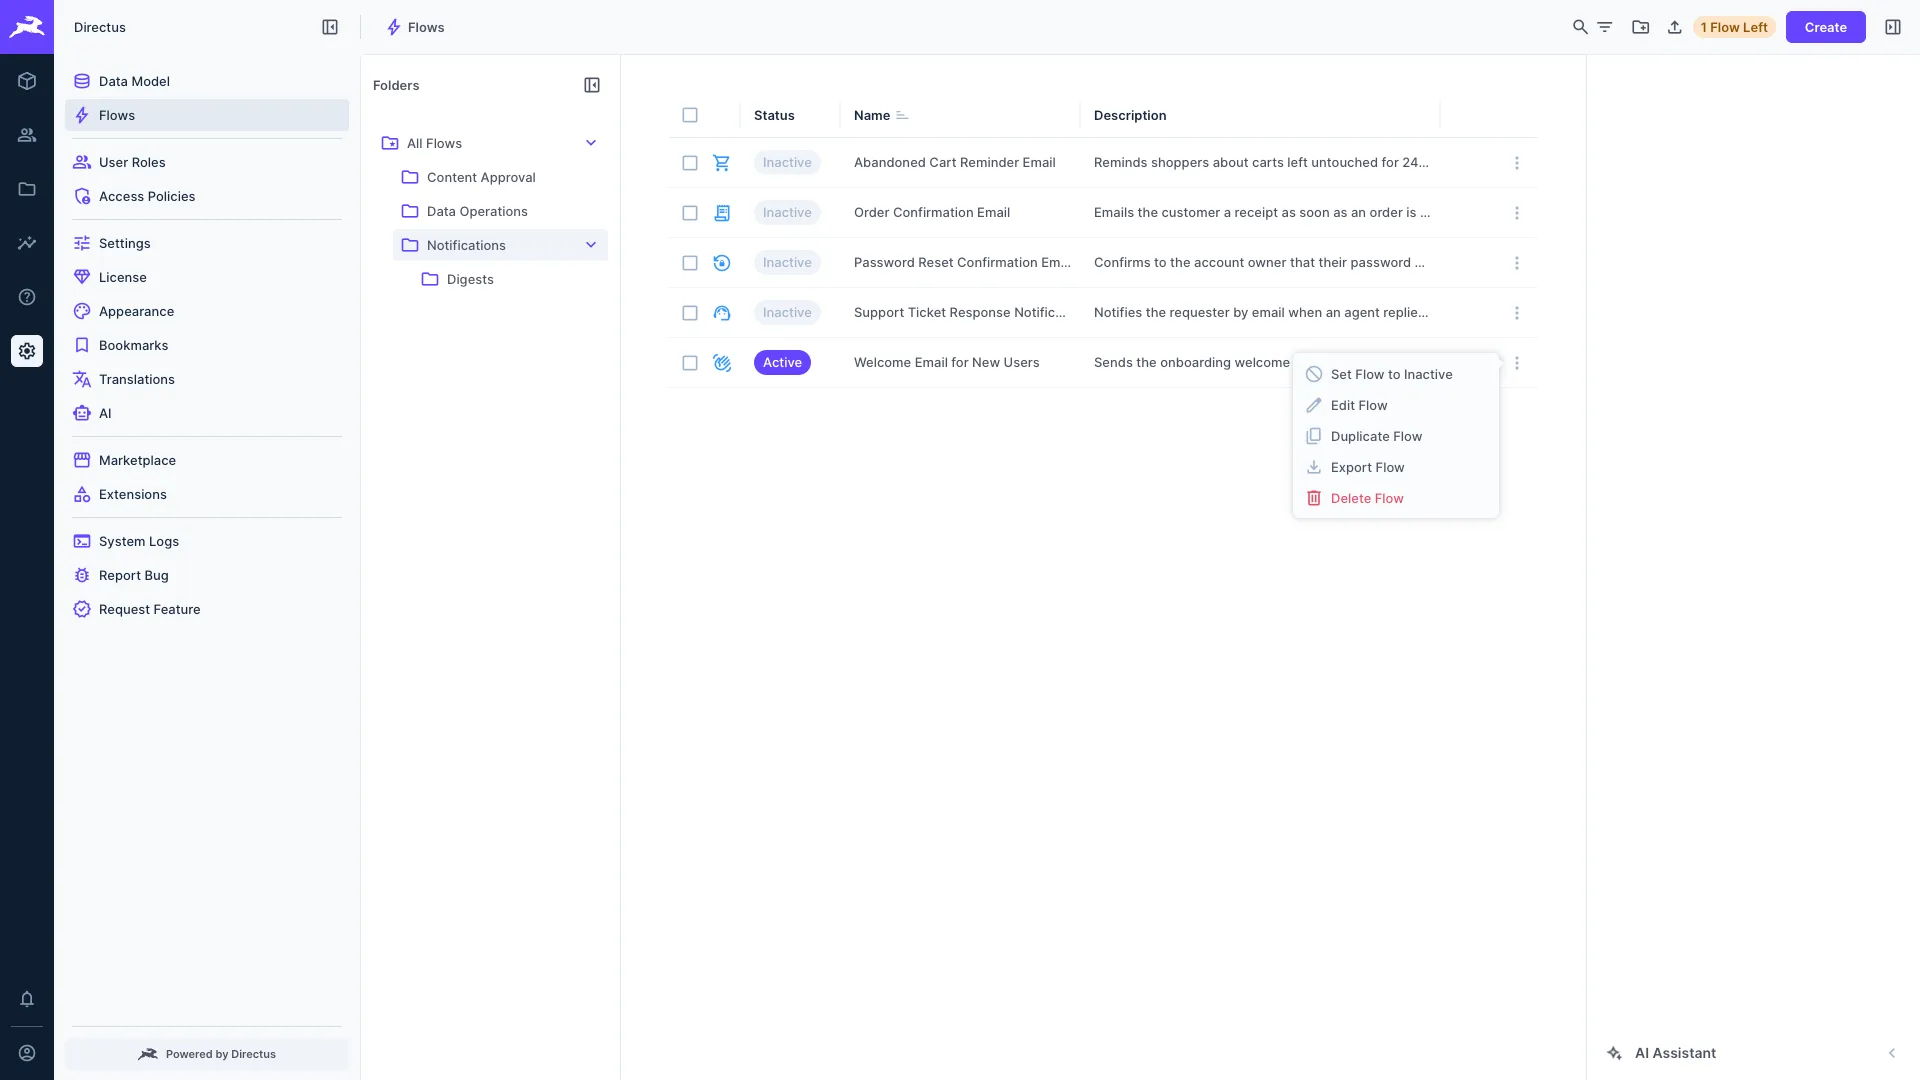Image resolution: width=1920 pixels, height=1080 pixels.
Task: Open more options for Support Ticket Response row
Action: 1517,313
